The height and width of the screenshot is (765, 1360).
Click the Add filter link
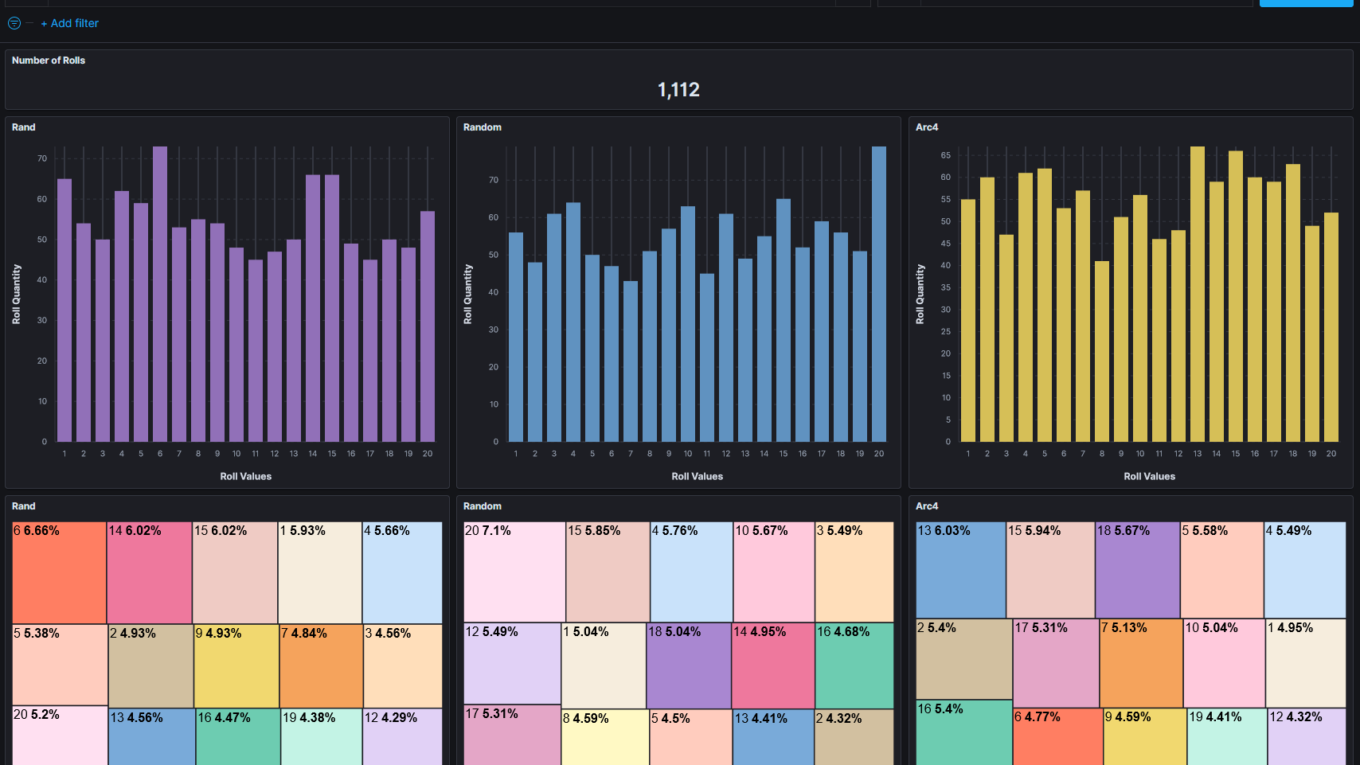click(70, 23)
